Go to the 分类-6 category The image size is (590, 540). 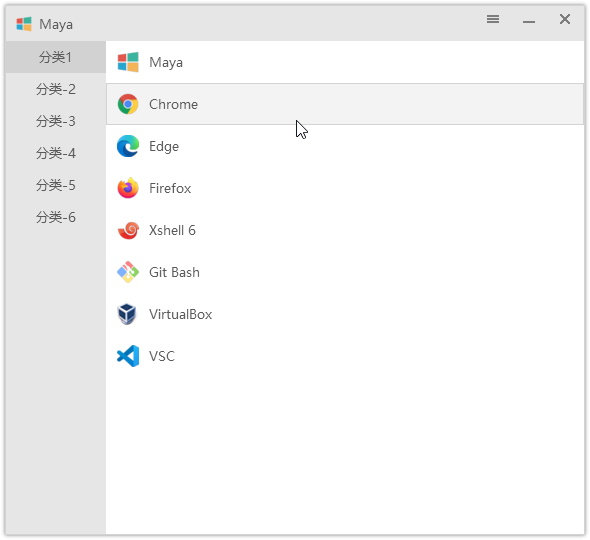(x=55, y=217)
